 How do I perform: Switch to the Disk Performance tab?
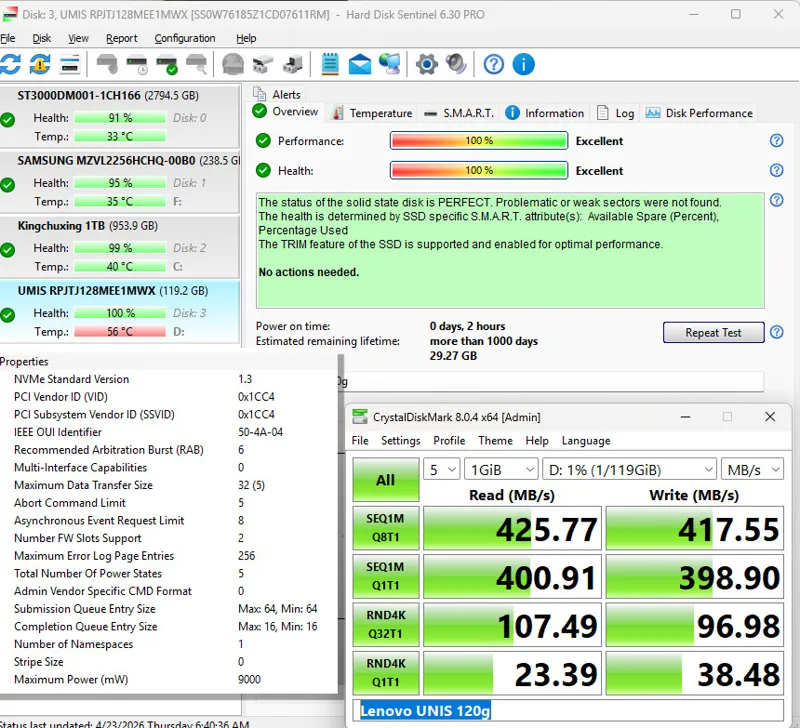click(x=699, y=113)
